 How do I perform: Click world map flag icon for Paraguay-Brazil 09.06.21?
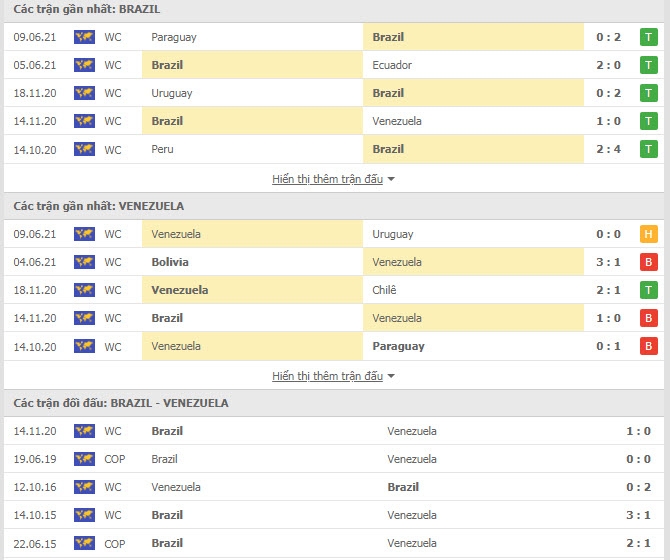84,37
